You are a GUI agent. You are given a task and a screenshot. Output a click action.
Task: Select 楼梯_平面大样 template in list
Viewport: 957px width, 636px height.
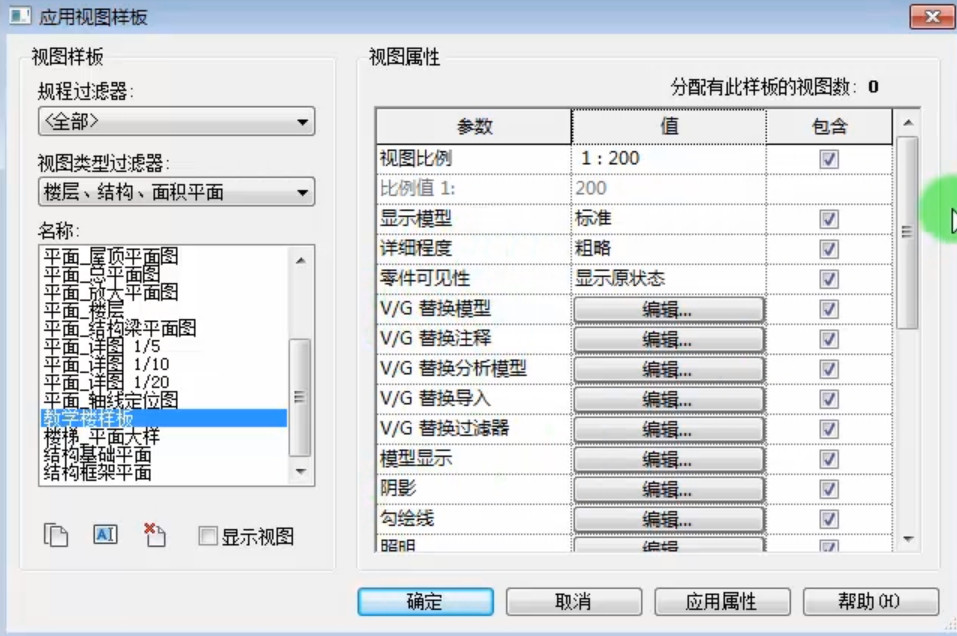click(x=101, y=436)
